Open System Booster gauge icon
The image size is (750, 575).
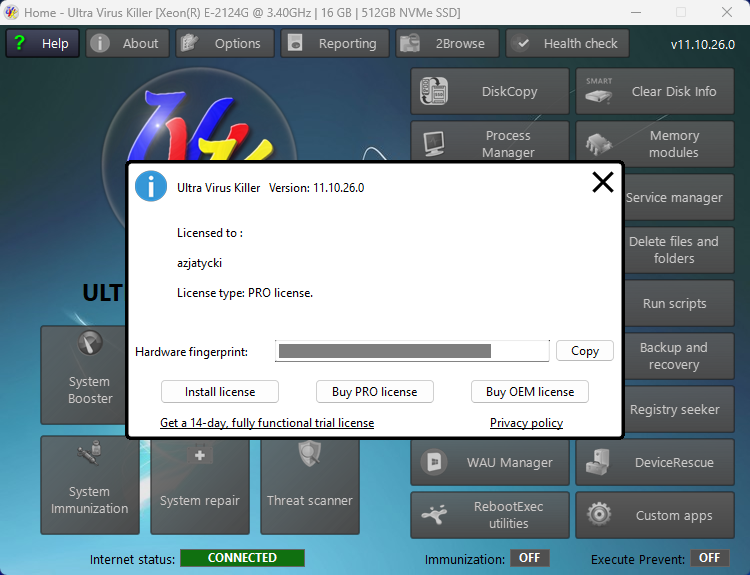coord(90,343)
